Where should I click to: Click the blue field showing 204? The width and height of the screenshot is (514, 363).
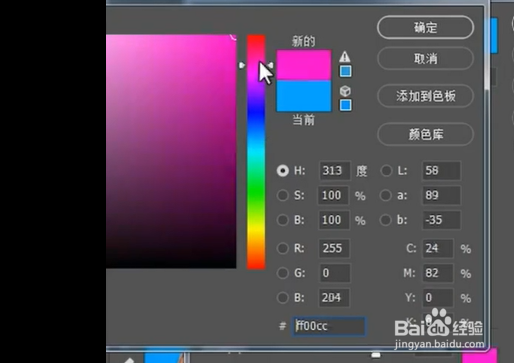(334, 298)
